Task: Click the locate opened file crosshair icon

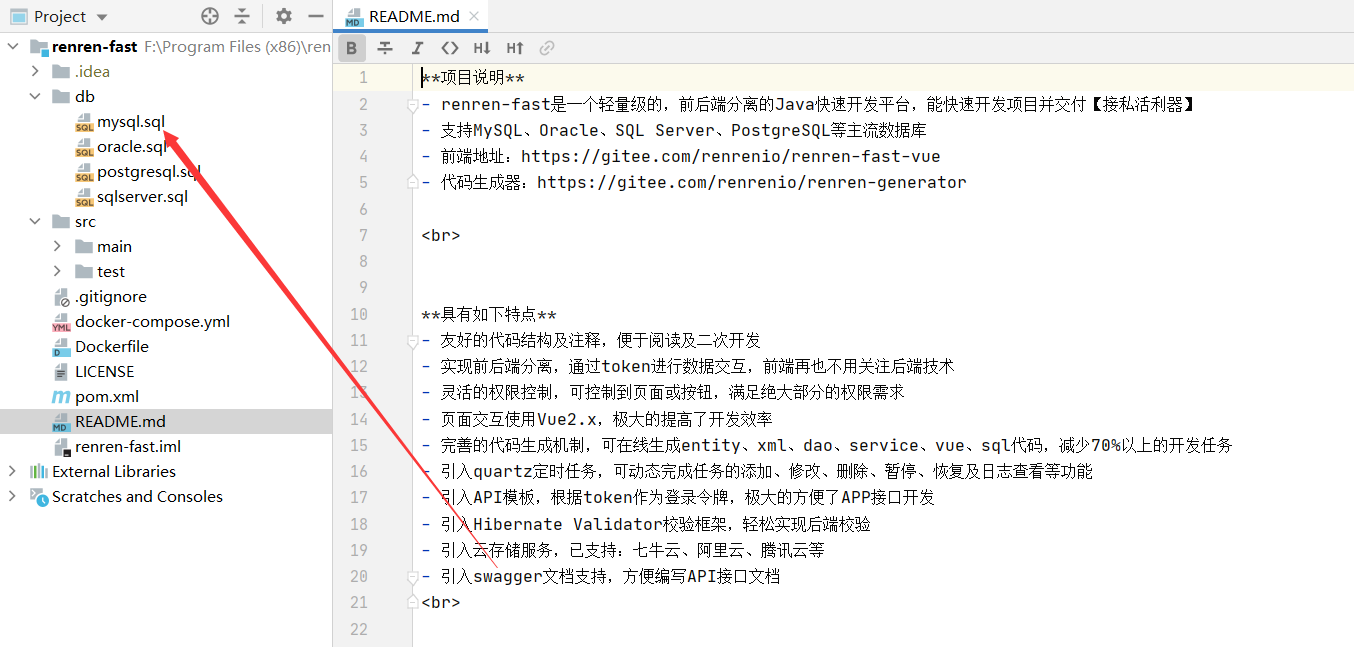Action: tap(210, 16)
